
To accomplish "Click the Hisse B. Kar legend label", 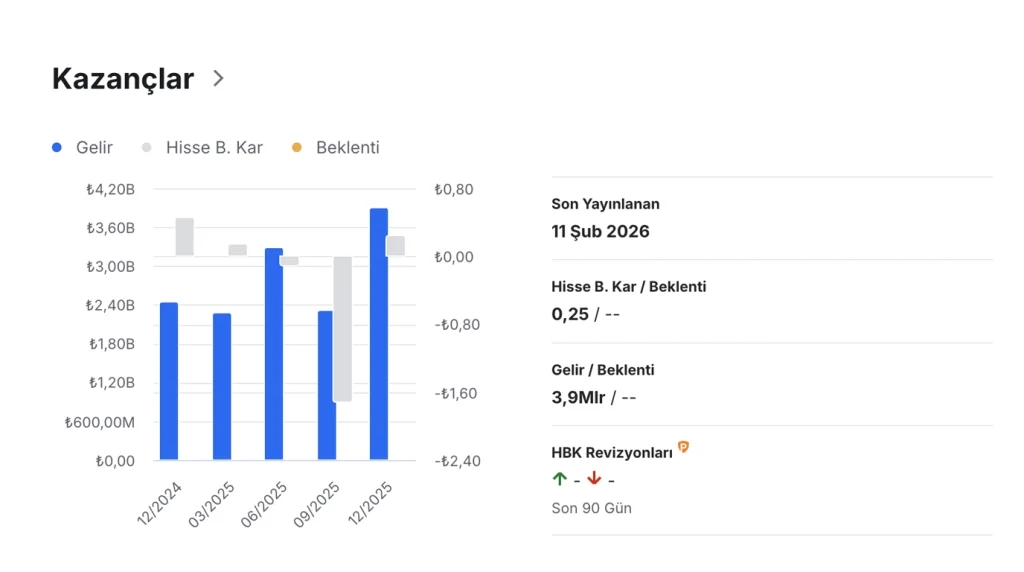I will tap(214, 148).
